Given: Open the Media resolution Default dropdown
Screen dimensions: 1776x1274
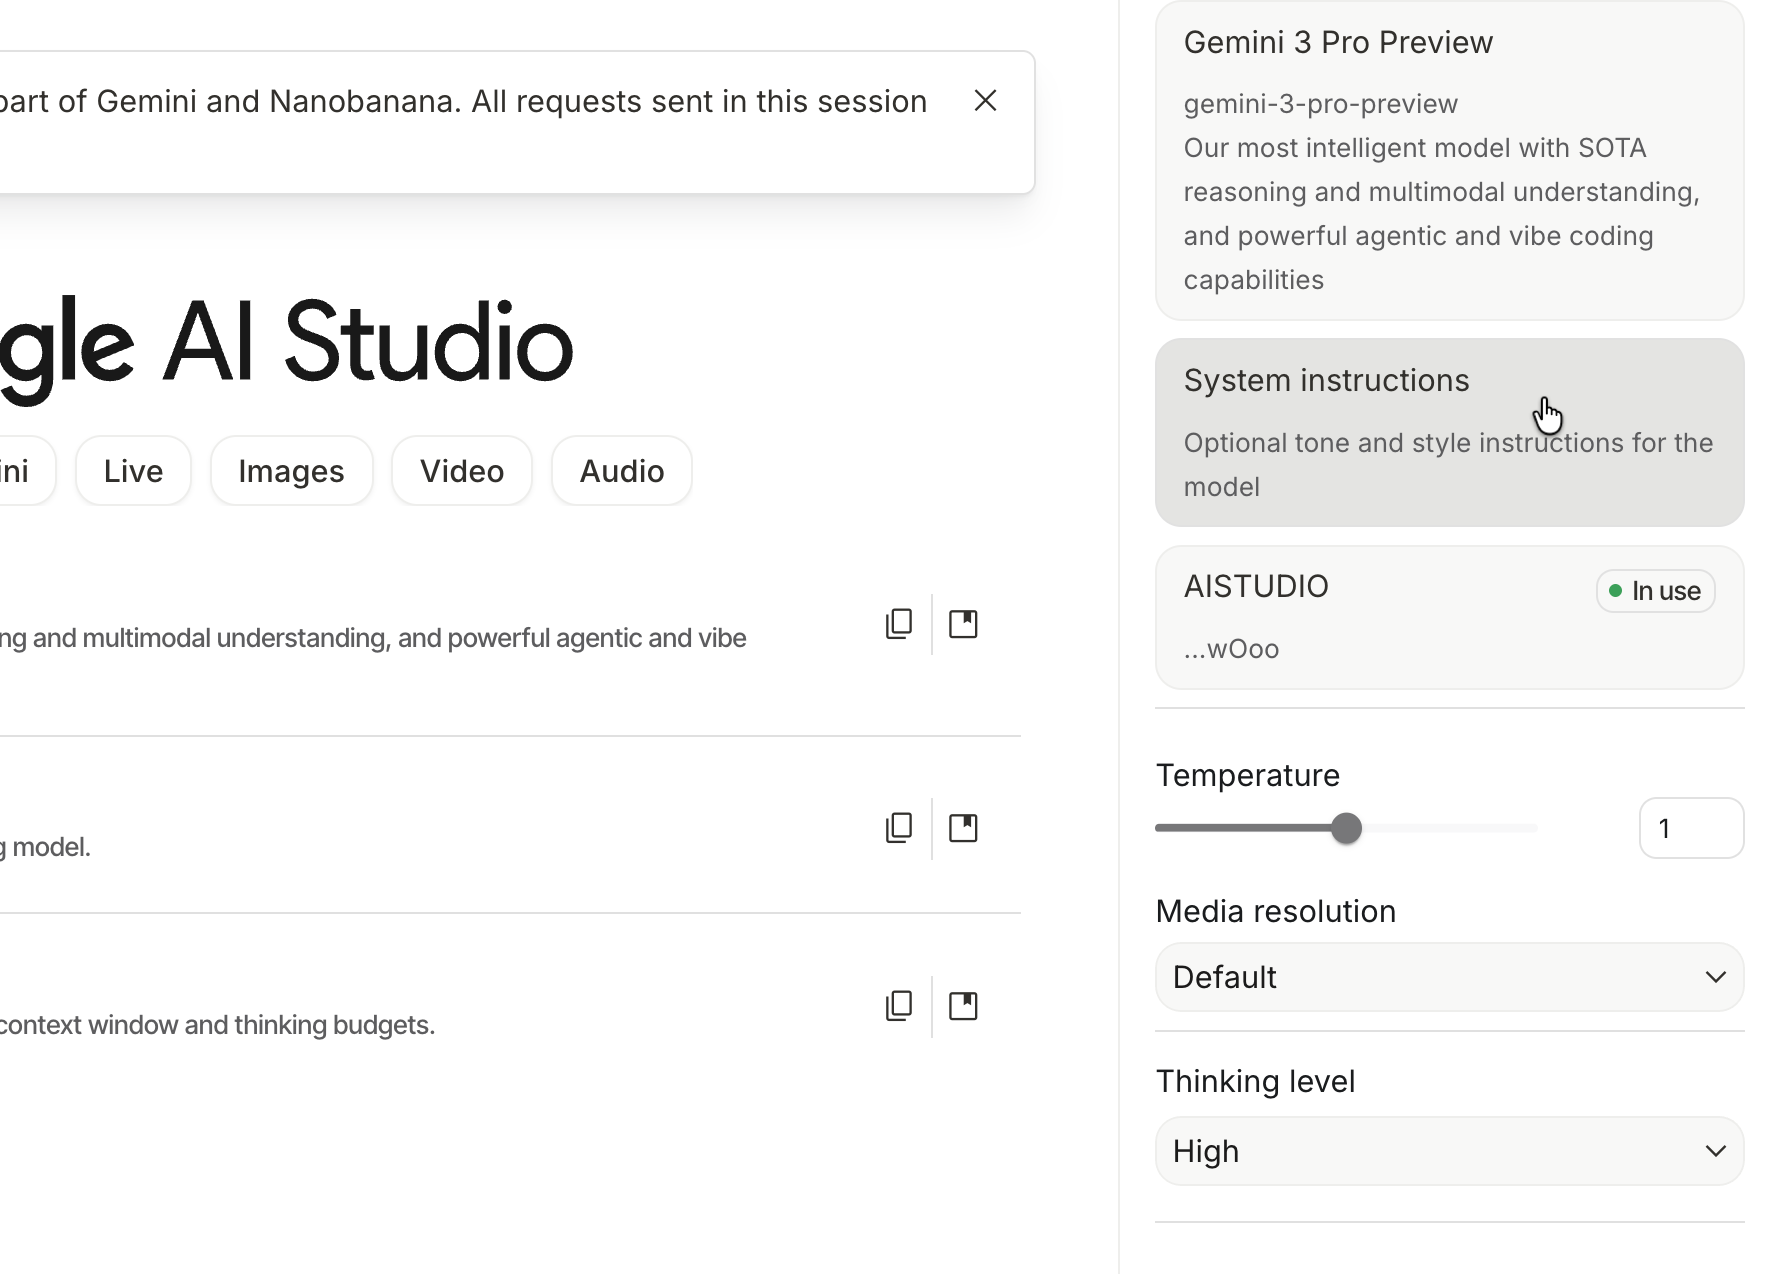Looking at the screenshot, I should [x=1450, y=977].
